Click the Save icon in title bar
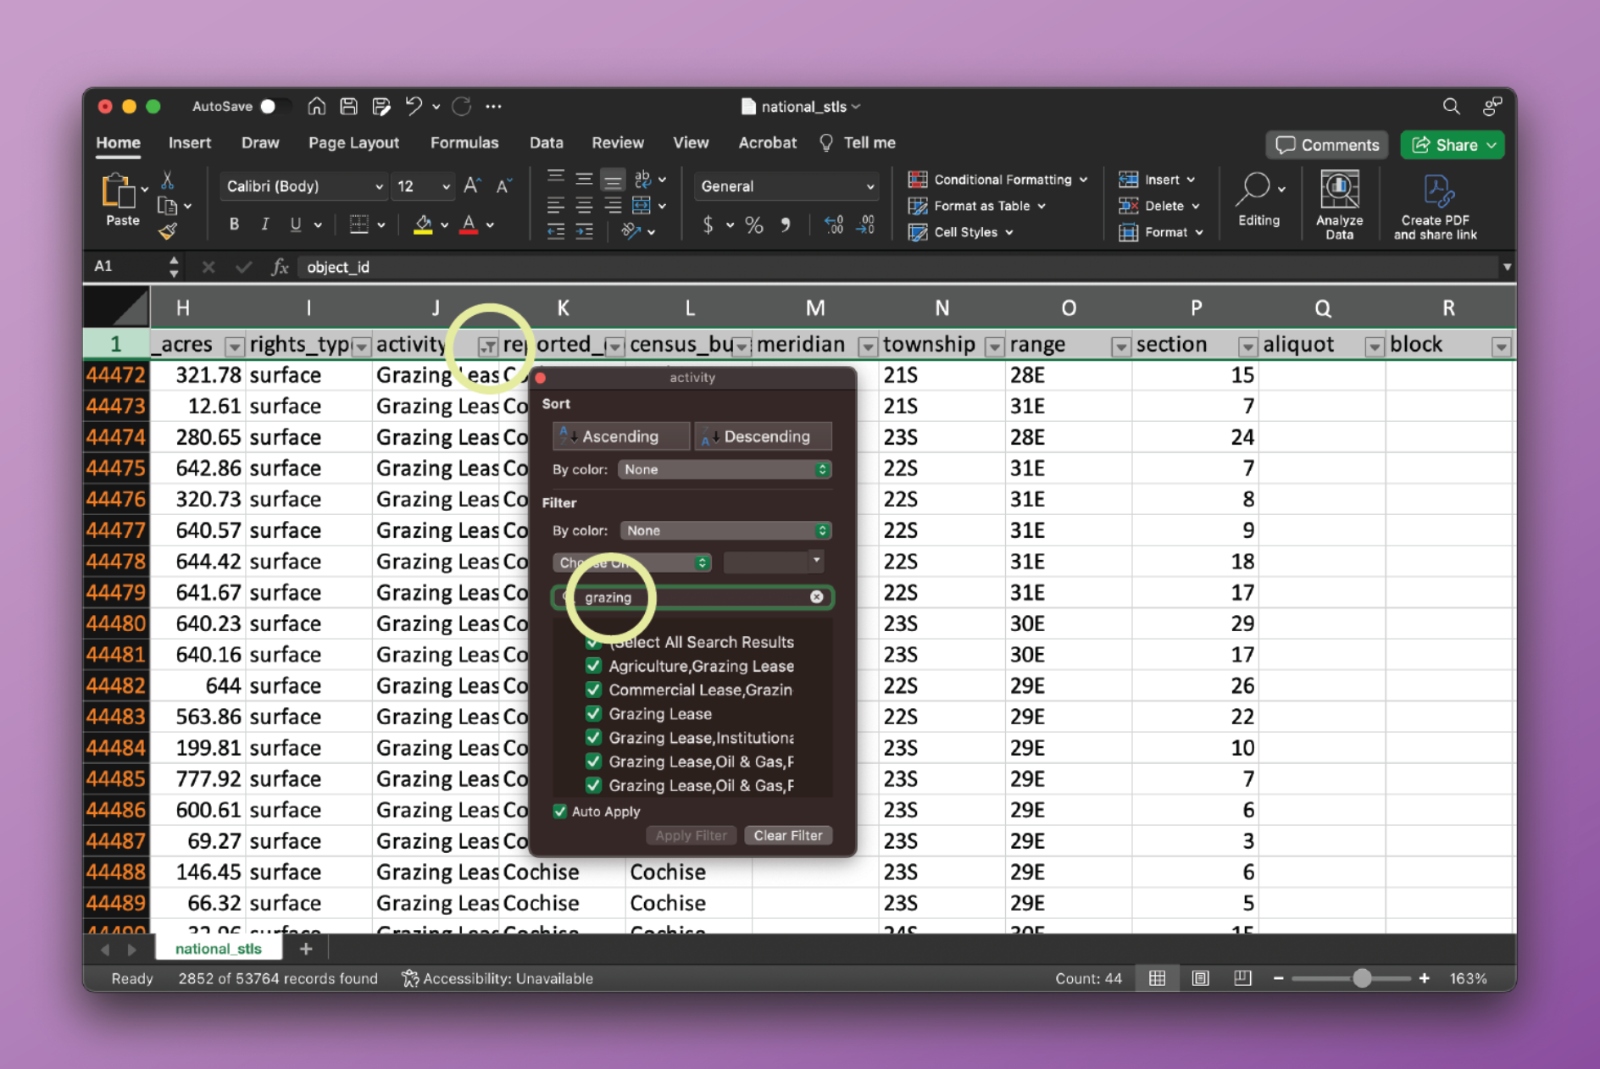Image resolution: width=1600 pixels, height=1069 pixels. (349, 106)
